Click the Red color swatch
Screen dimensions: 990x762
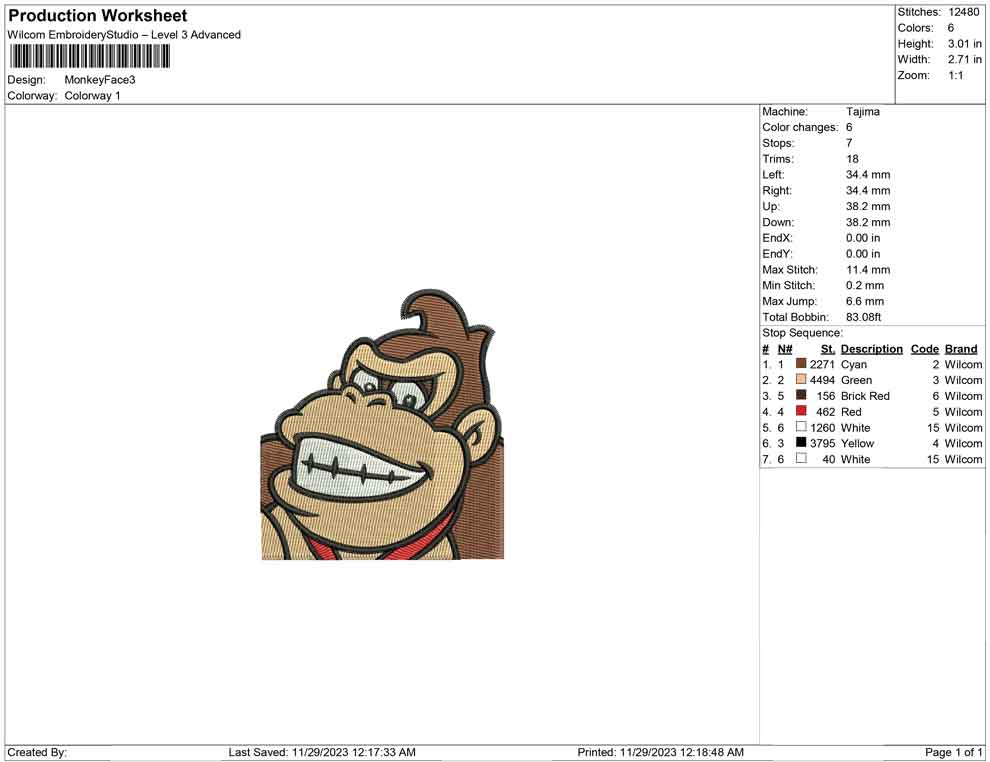coord(801,411)
